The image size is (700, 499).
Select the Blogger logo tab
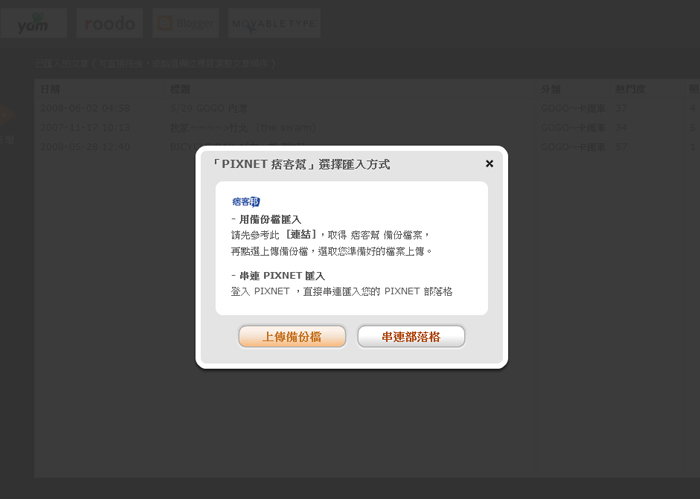tap(186, 23)
